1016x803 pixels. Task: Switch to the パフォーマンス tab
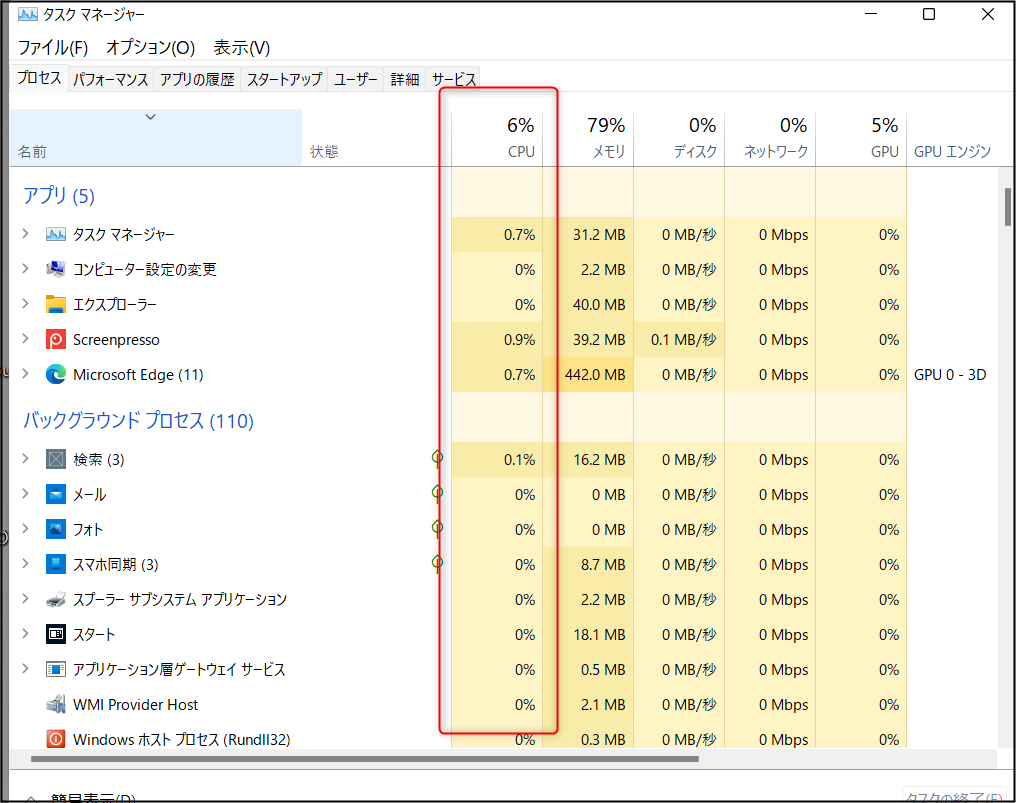coord(111,79)
